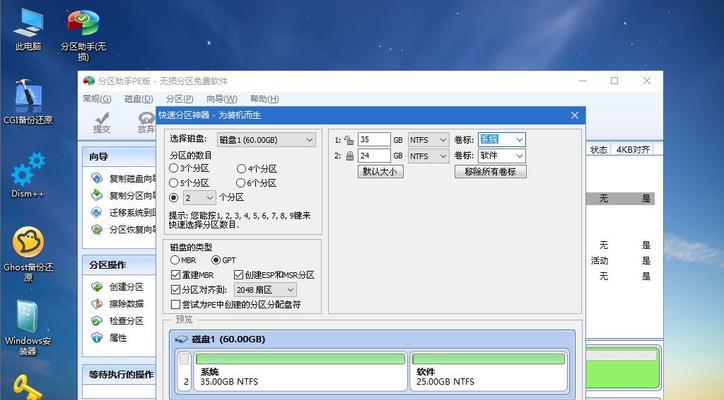The height and width of the screenshot is (400, 724).
Task: Toggle the 分区对齐到 checkbox
Action: click(175, 290)
